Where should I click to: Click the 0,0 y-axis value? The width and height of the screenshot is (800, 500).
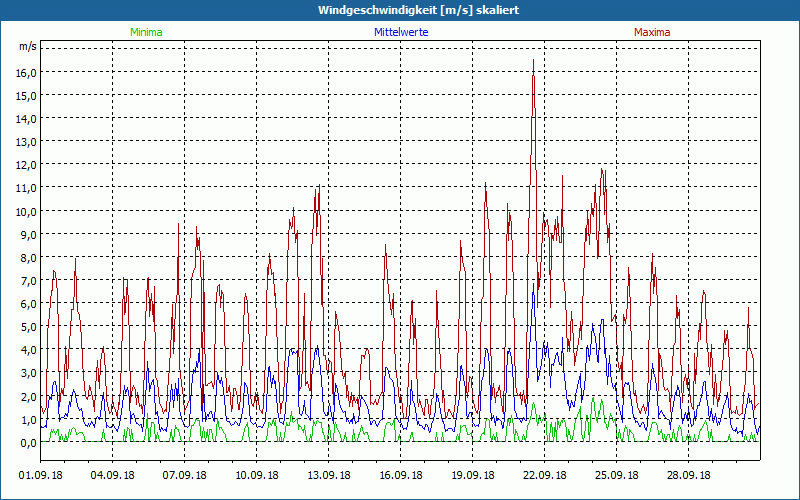(x=29, y=442)
